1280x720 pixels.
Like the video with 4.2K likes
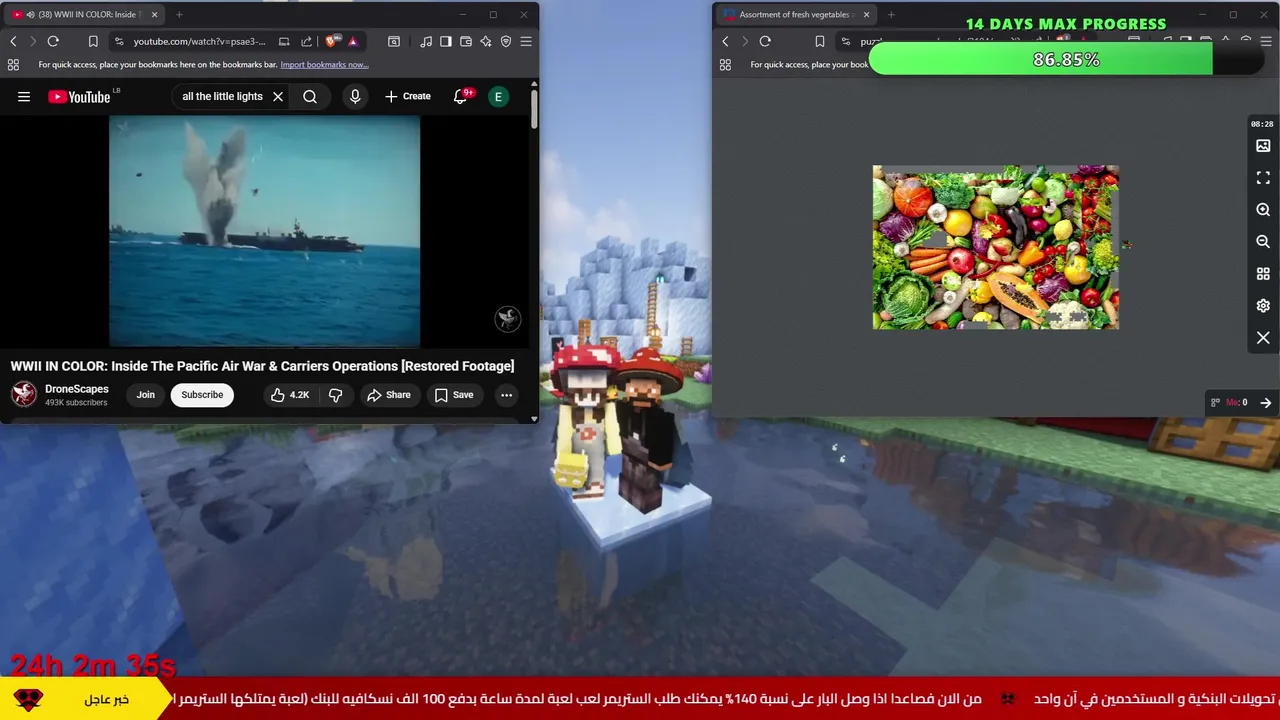click(x=290, y=395)
